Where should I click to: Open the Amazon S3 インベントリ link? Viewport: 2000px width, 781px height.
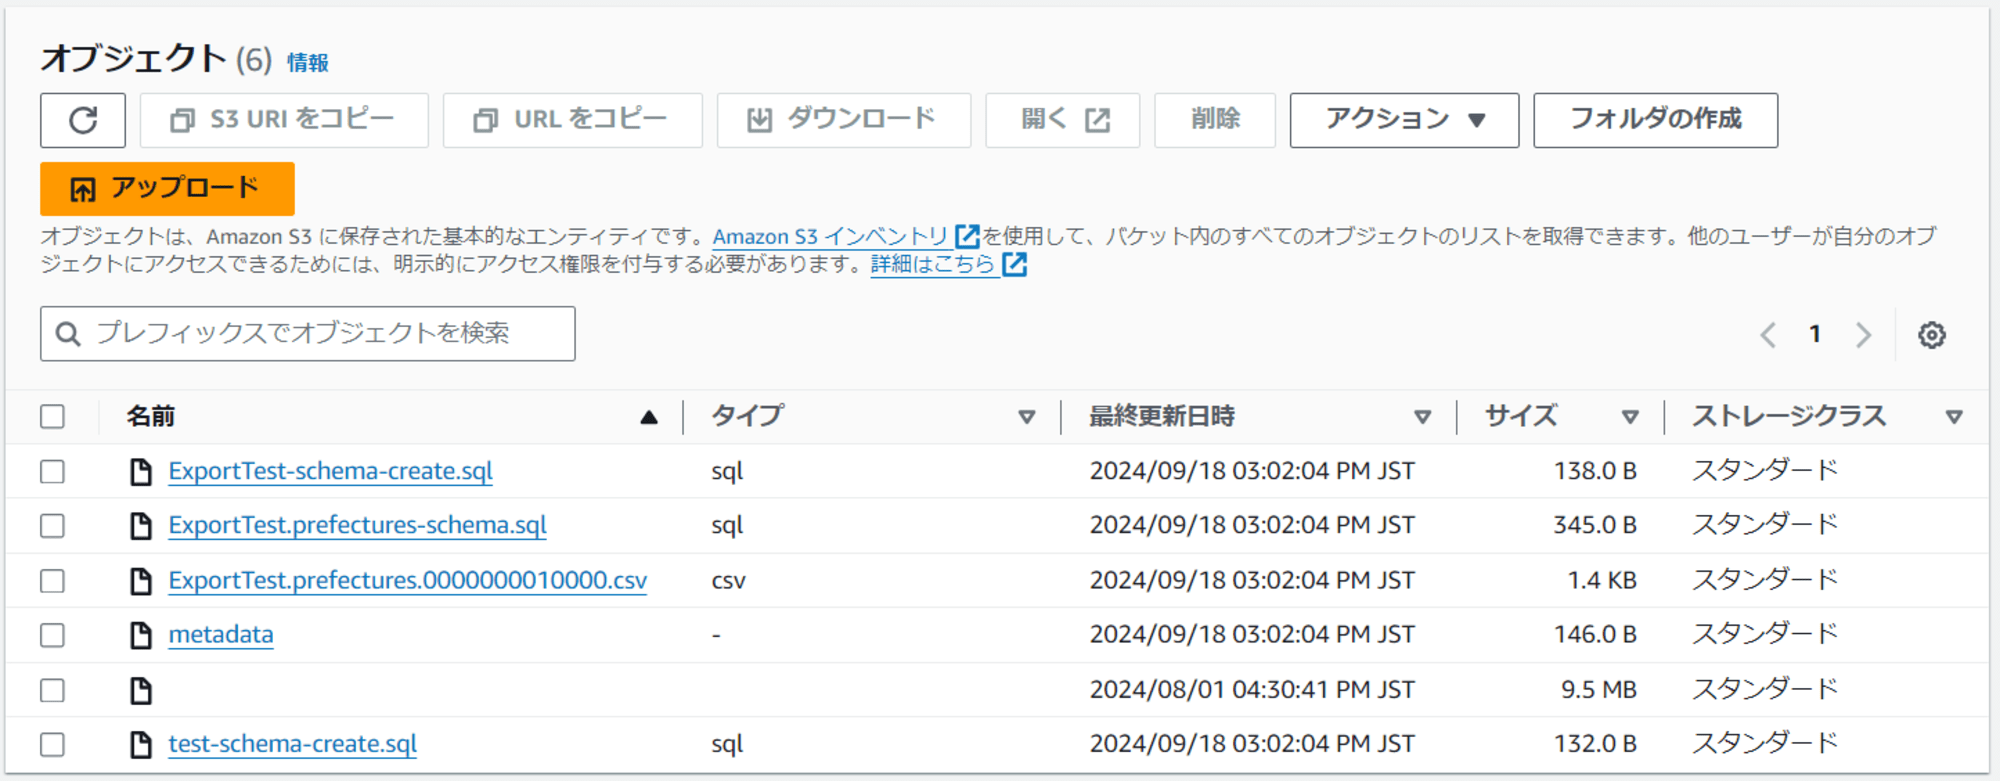point(830,237)
